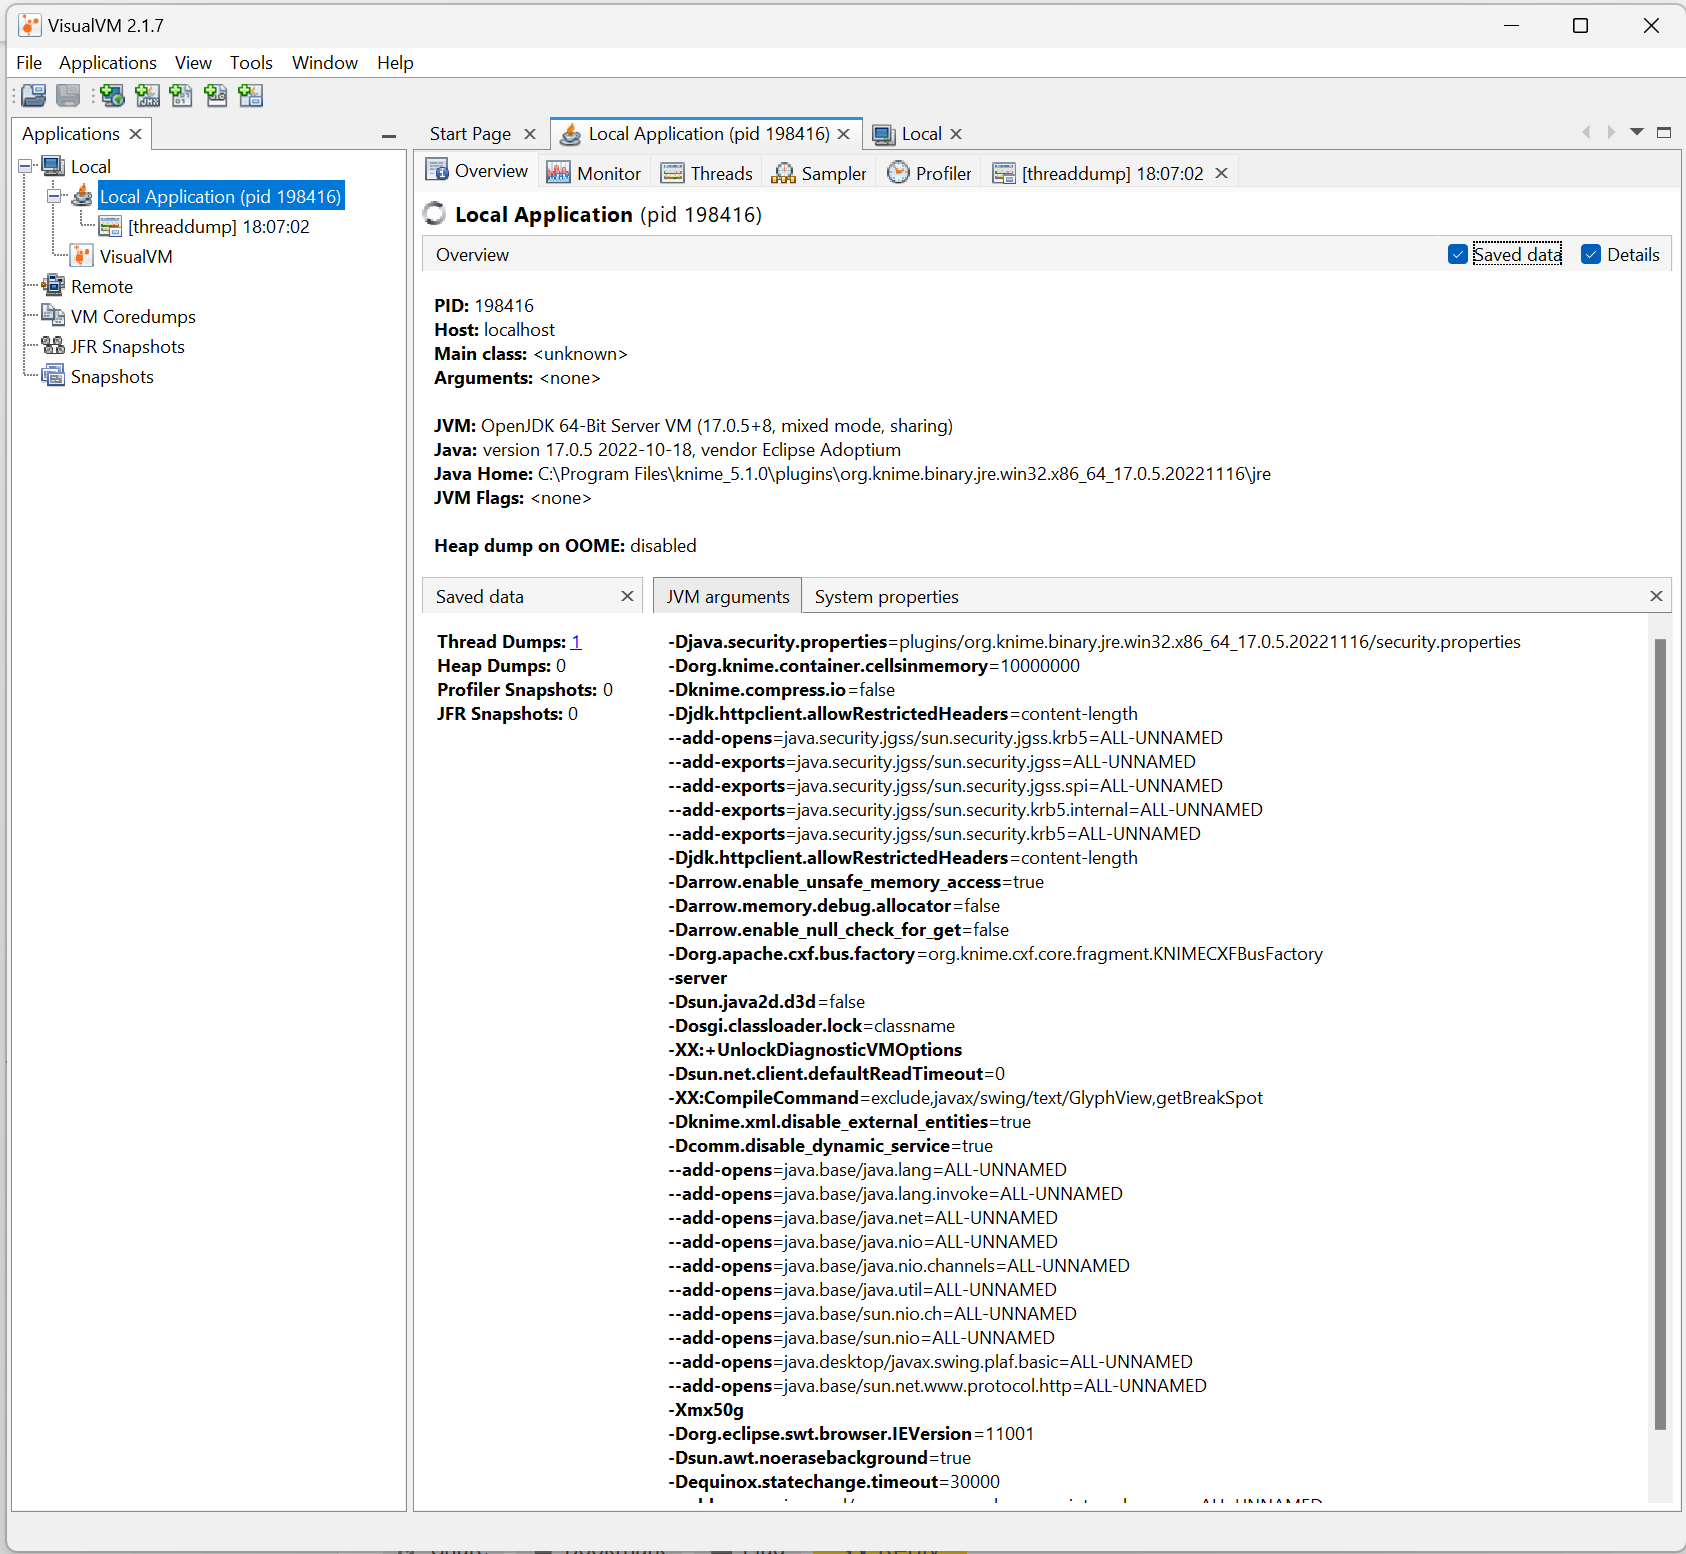Open the Help menu
1686x1554 pixels.
(x=395, y=63)
